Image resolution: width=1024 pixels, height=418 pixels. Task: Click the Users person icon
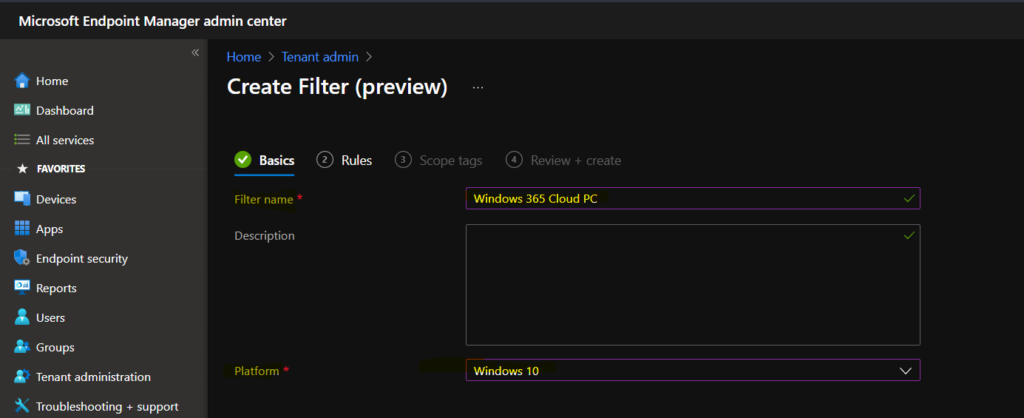[x=22, y=317]
